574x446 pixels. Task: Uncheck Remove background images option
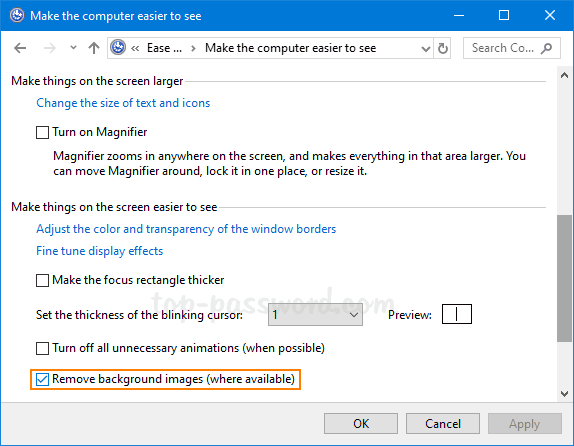[x=42, y=379]
